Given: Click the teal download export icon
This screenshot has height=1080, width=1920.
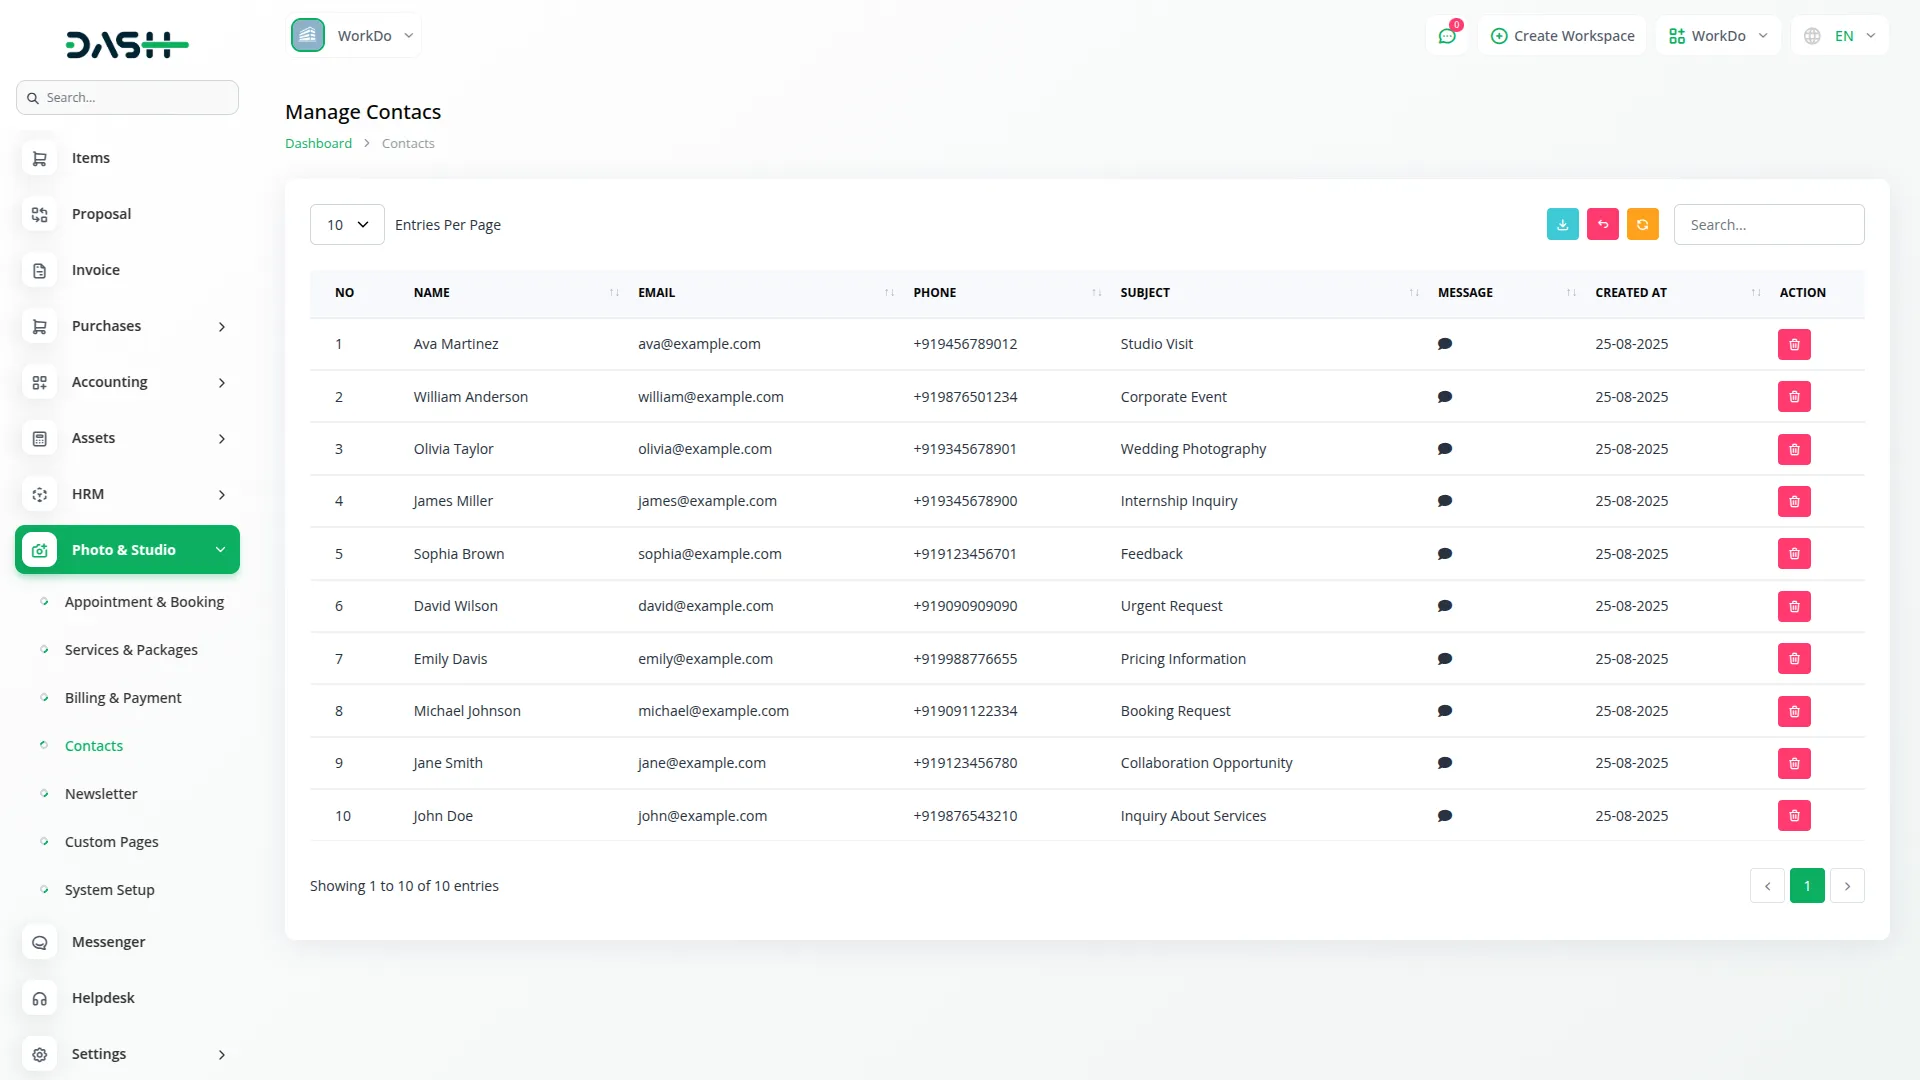Looking at the screenshot, I should point(1562,225).
